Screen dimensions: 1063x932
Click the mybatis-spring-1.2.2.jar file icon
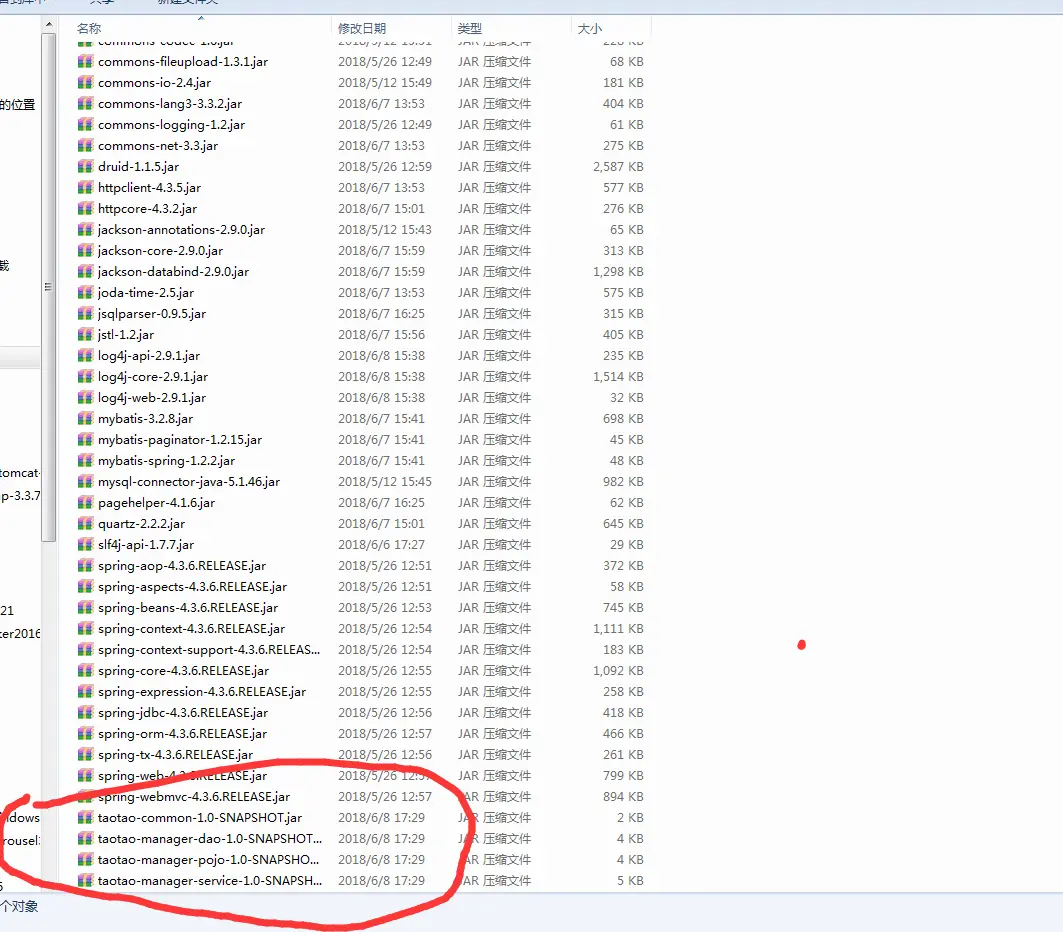(x=85, y=461)
